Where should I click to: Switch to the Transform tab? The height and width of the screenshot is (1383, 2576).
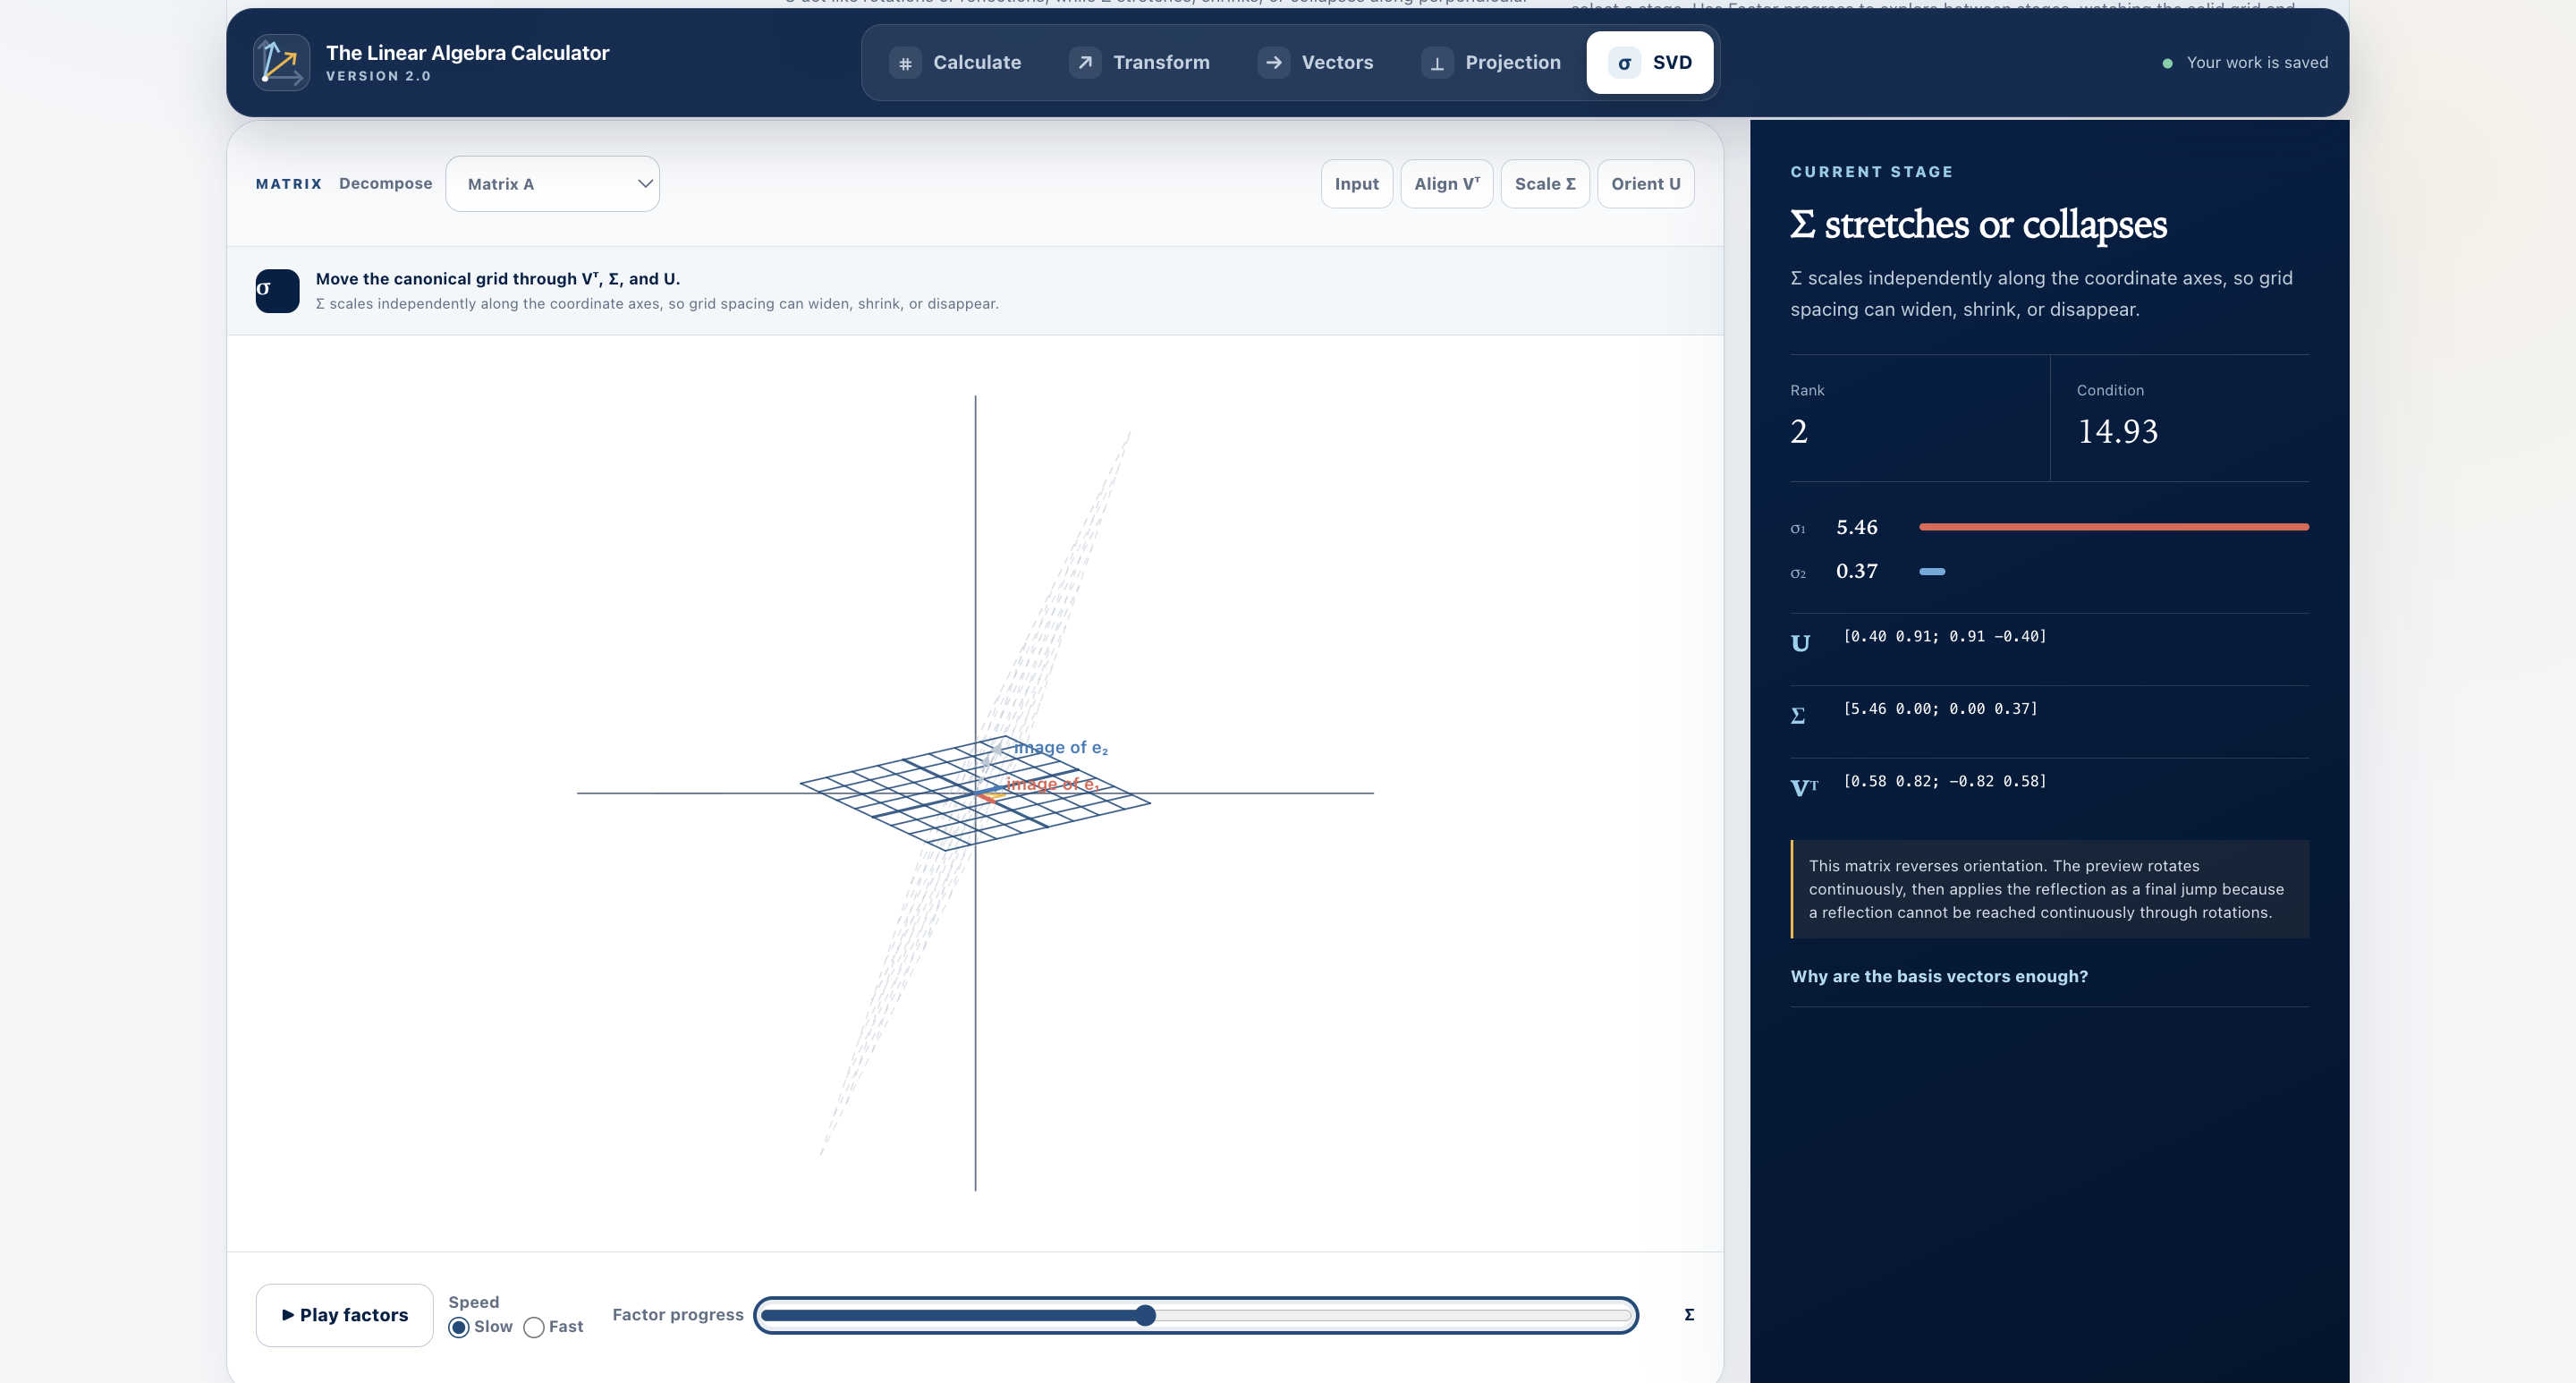coord(1140,63)
